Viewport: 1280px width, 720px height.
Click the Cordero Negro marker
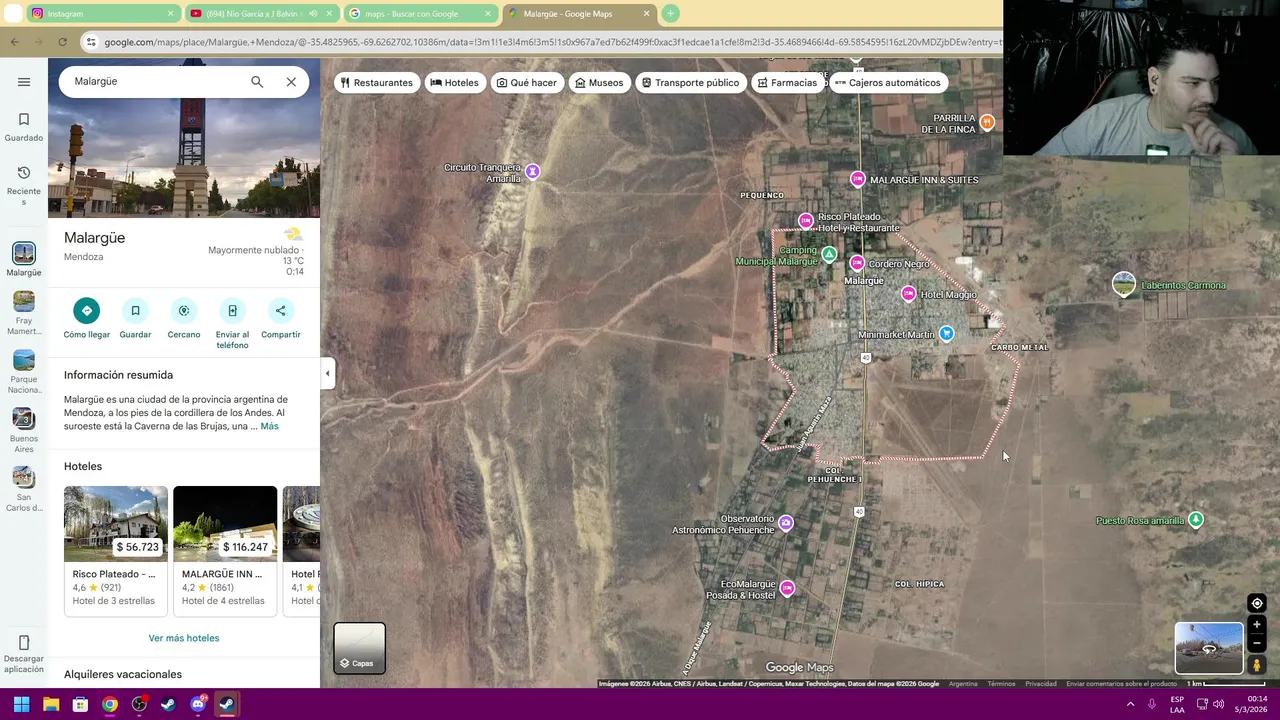[857, 263]
